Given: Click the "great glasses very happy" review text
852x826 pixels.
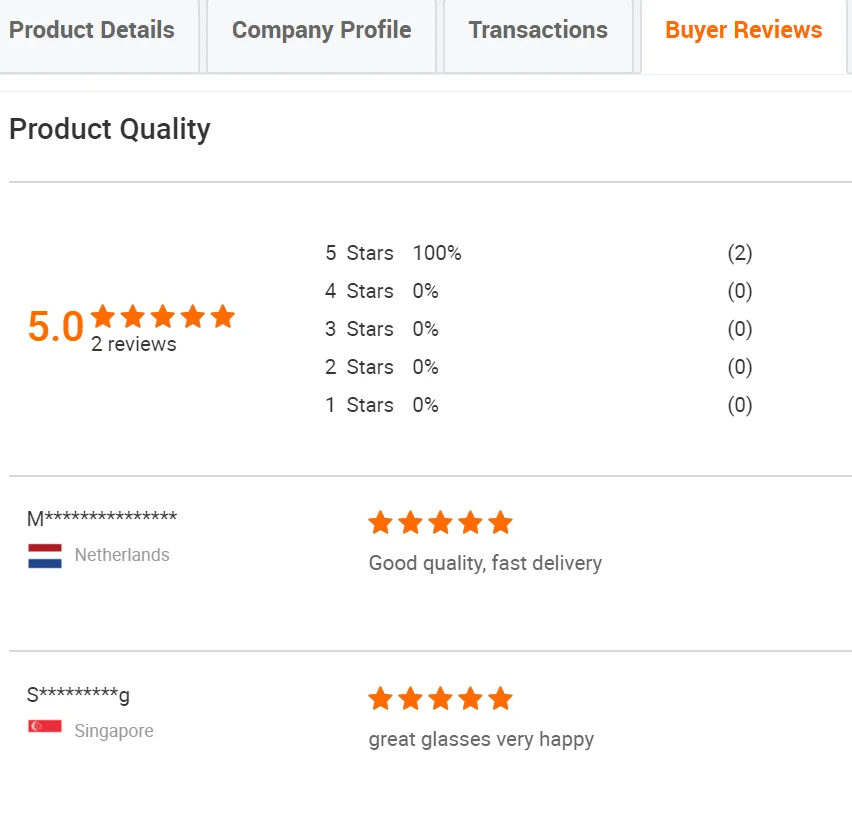Looking at the screenshot, I should click(x=481, y=740).
